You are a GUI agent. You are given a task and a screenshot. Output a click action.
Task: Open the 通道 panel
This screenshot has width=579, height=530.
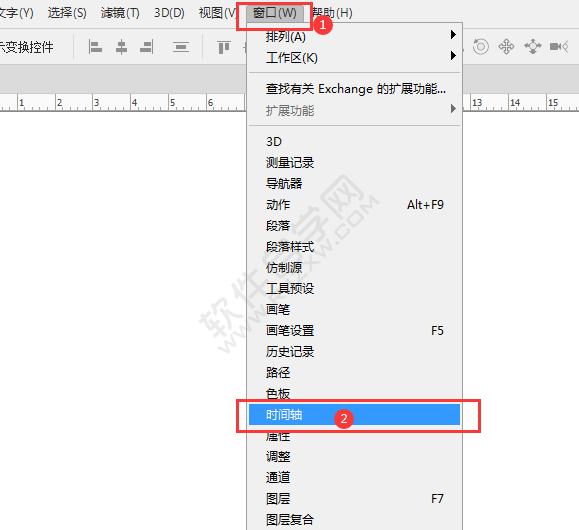pos(354,478)
